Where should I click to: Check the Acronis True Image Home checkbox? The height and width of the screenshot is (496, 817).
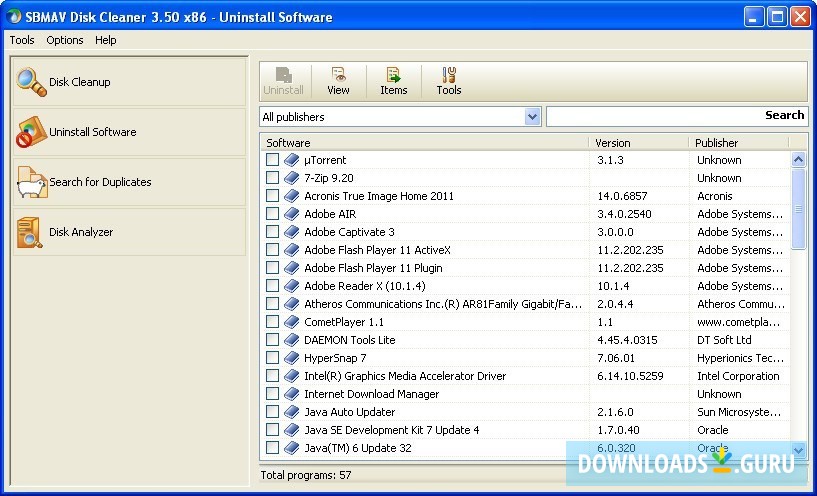click(x=273, y=196)
